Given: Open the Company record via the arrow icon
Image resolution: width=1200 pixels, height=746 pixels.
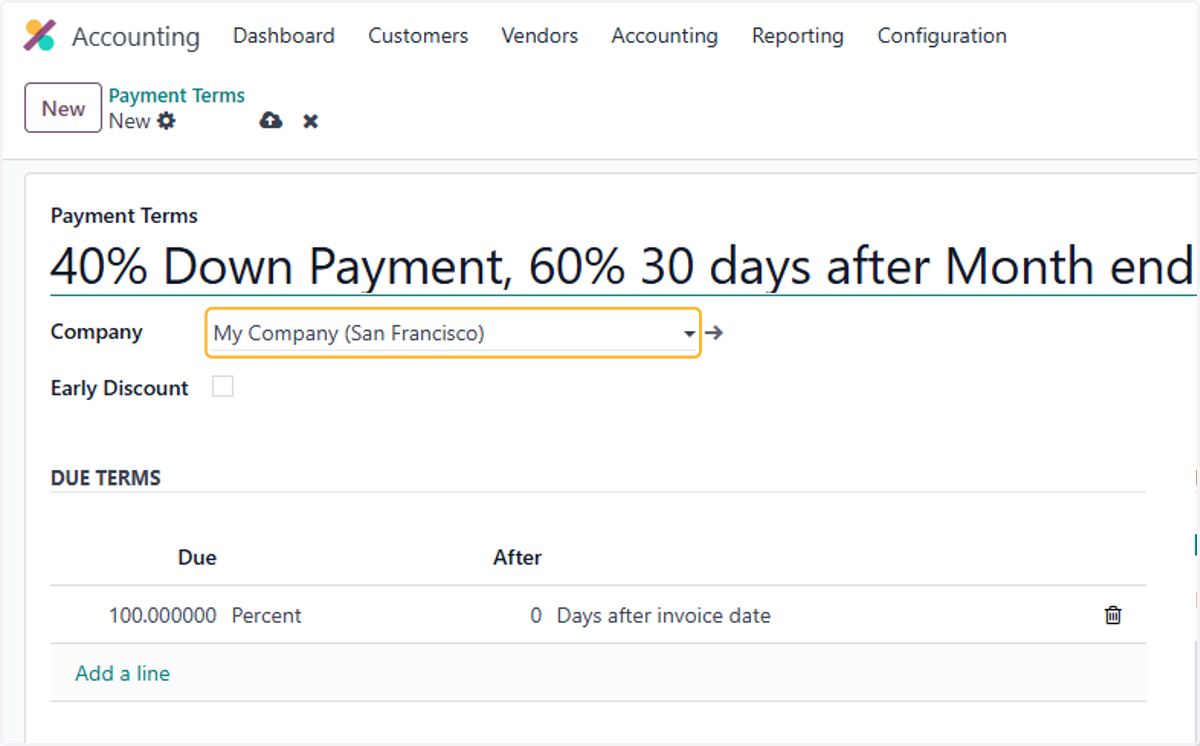Looking at the screenshot, I should pyautogui.click(x=714, y=333).
